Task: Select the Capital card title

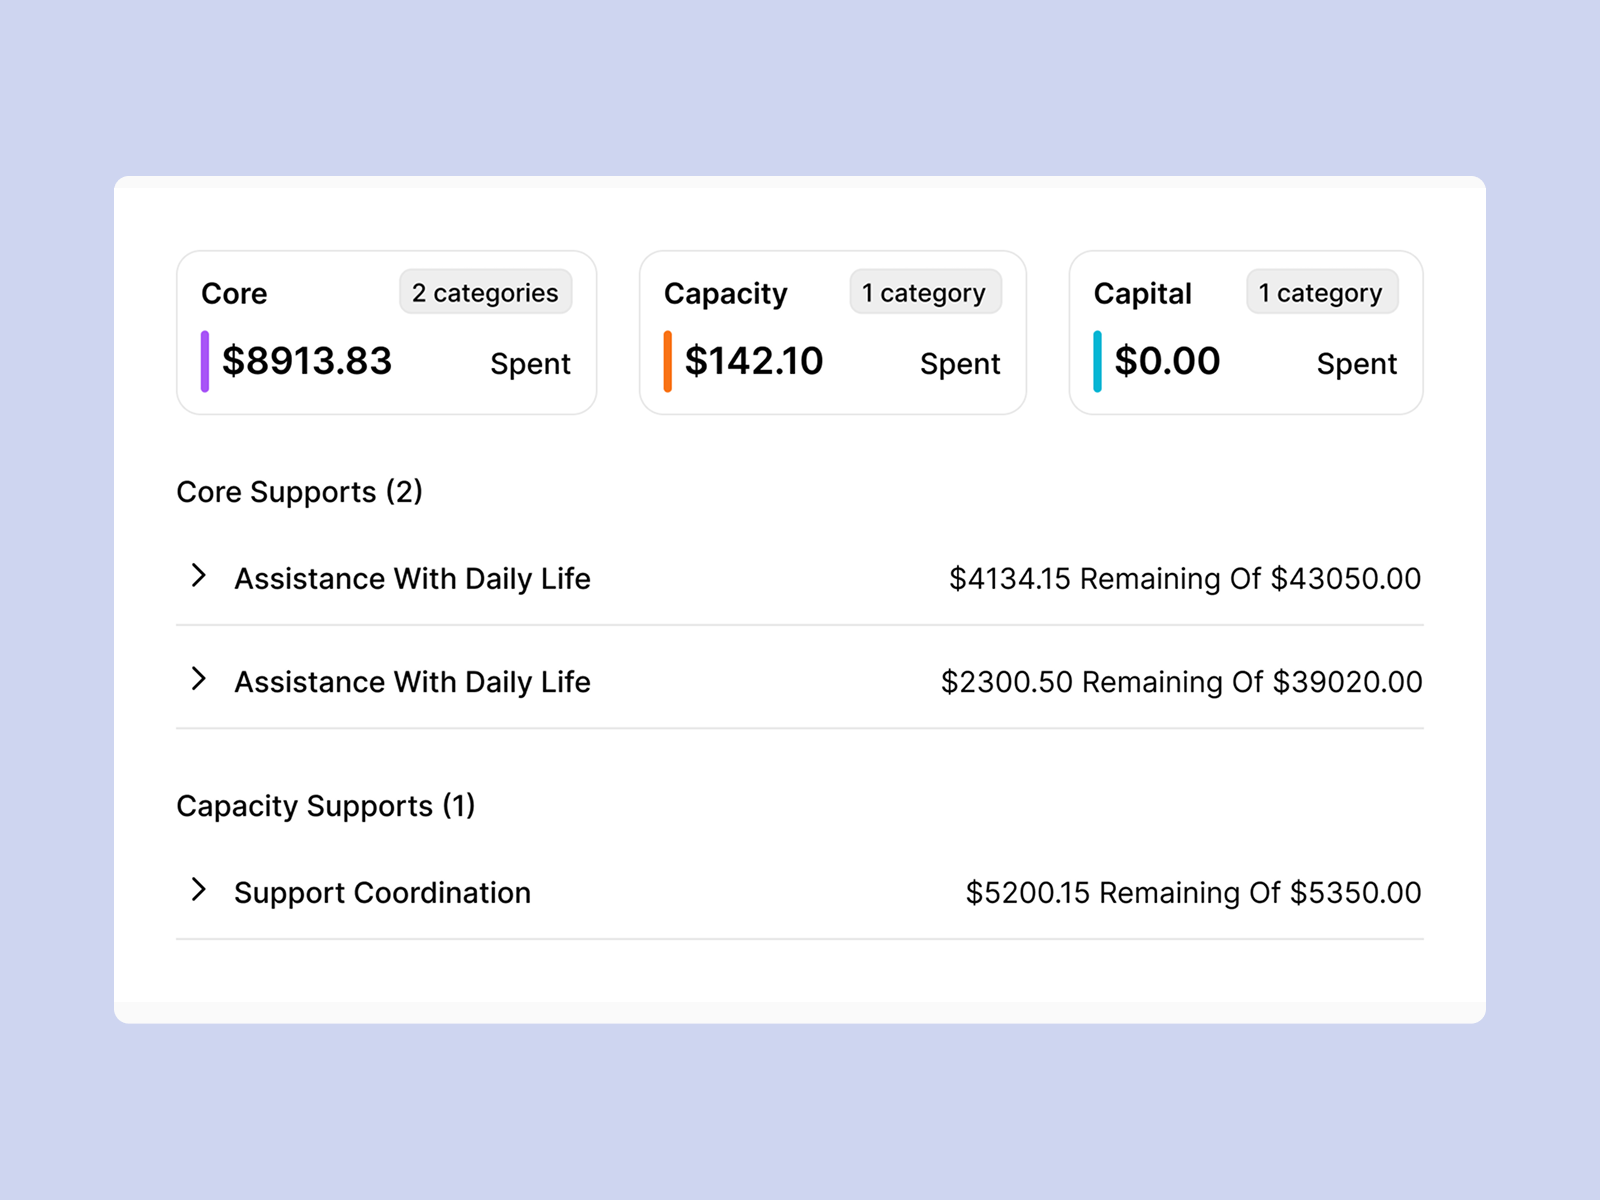Action: tap(1142, 294)
